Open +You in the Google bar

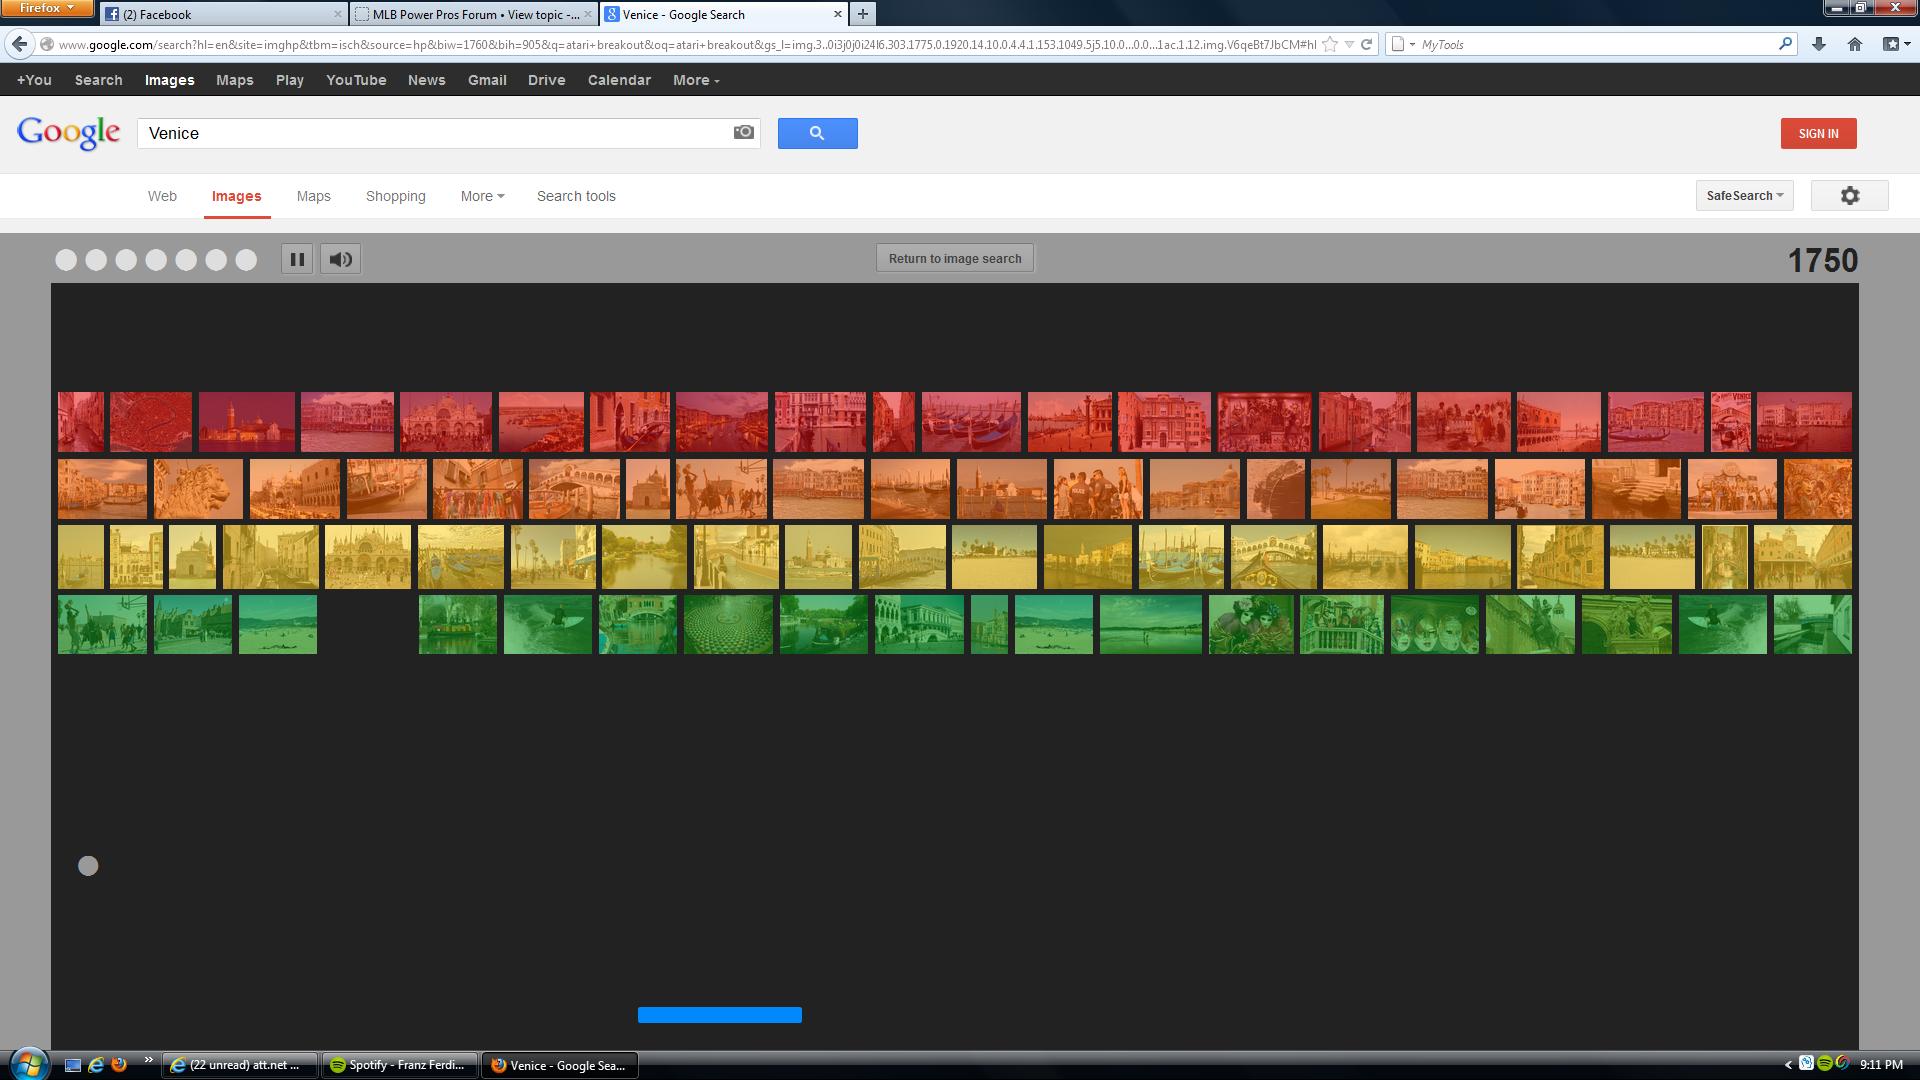(x=34, y=80)
